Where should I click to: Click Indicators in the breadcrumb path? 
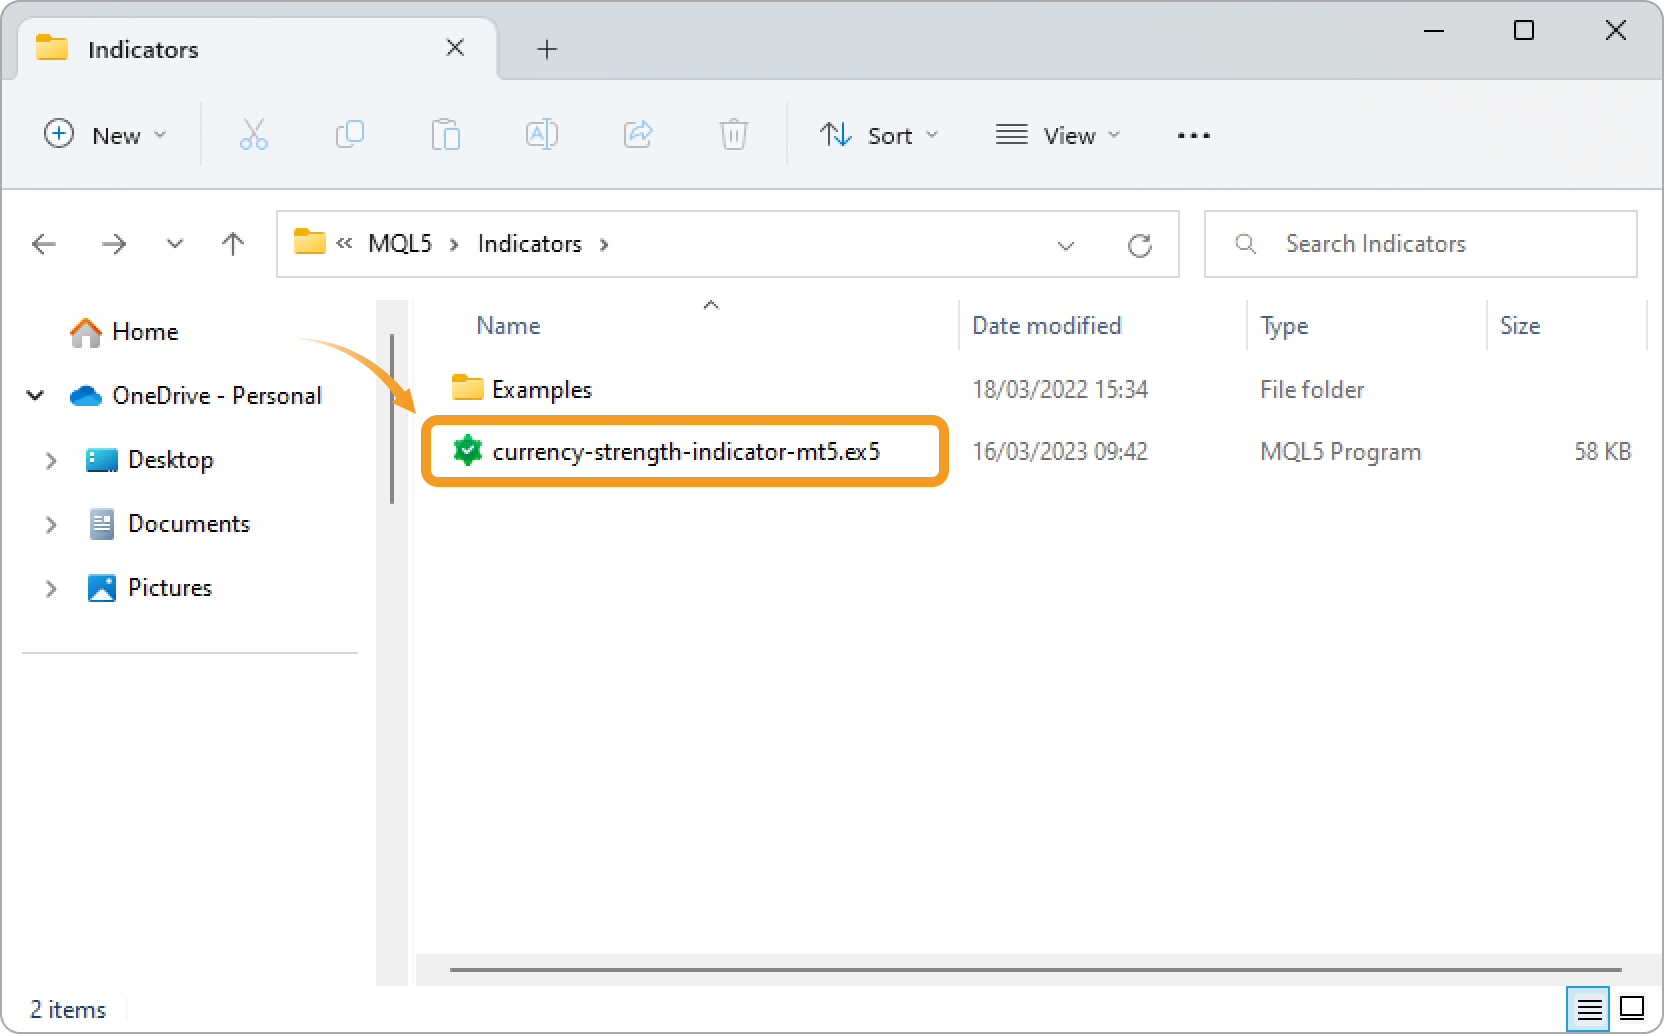[530, 244]
